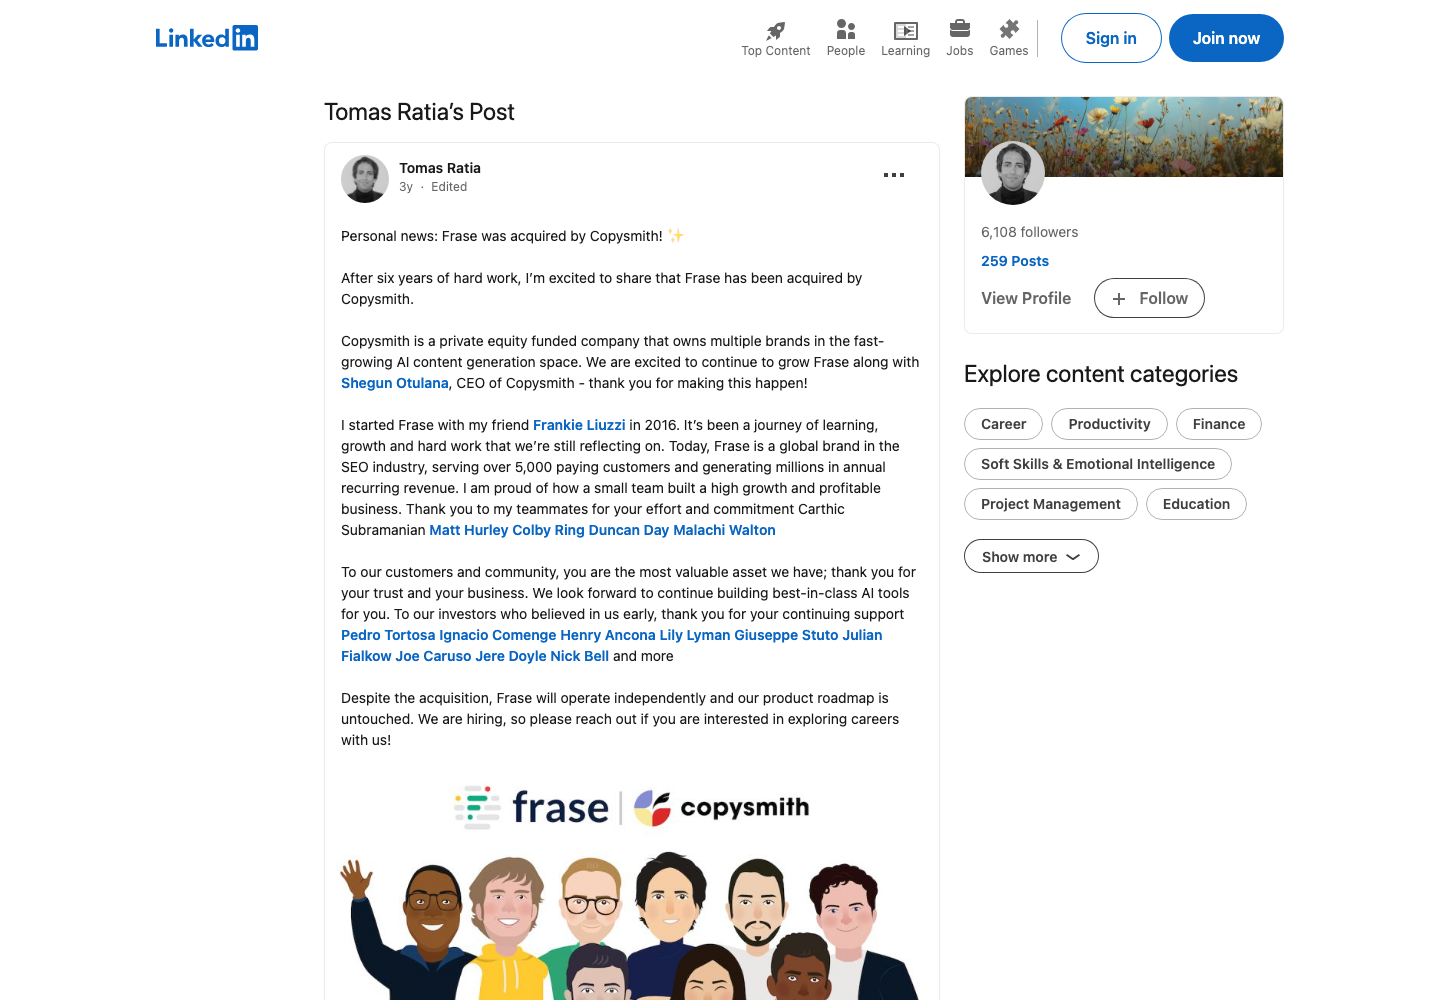Click the Explore content categories heading

click(x=1101, y=374)
